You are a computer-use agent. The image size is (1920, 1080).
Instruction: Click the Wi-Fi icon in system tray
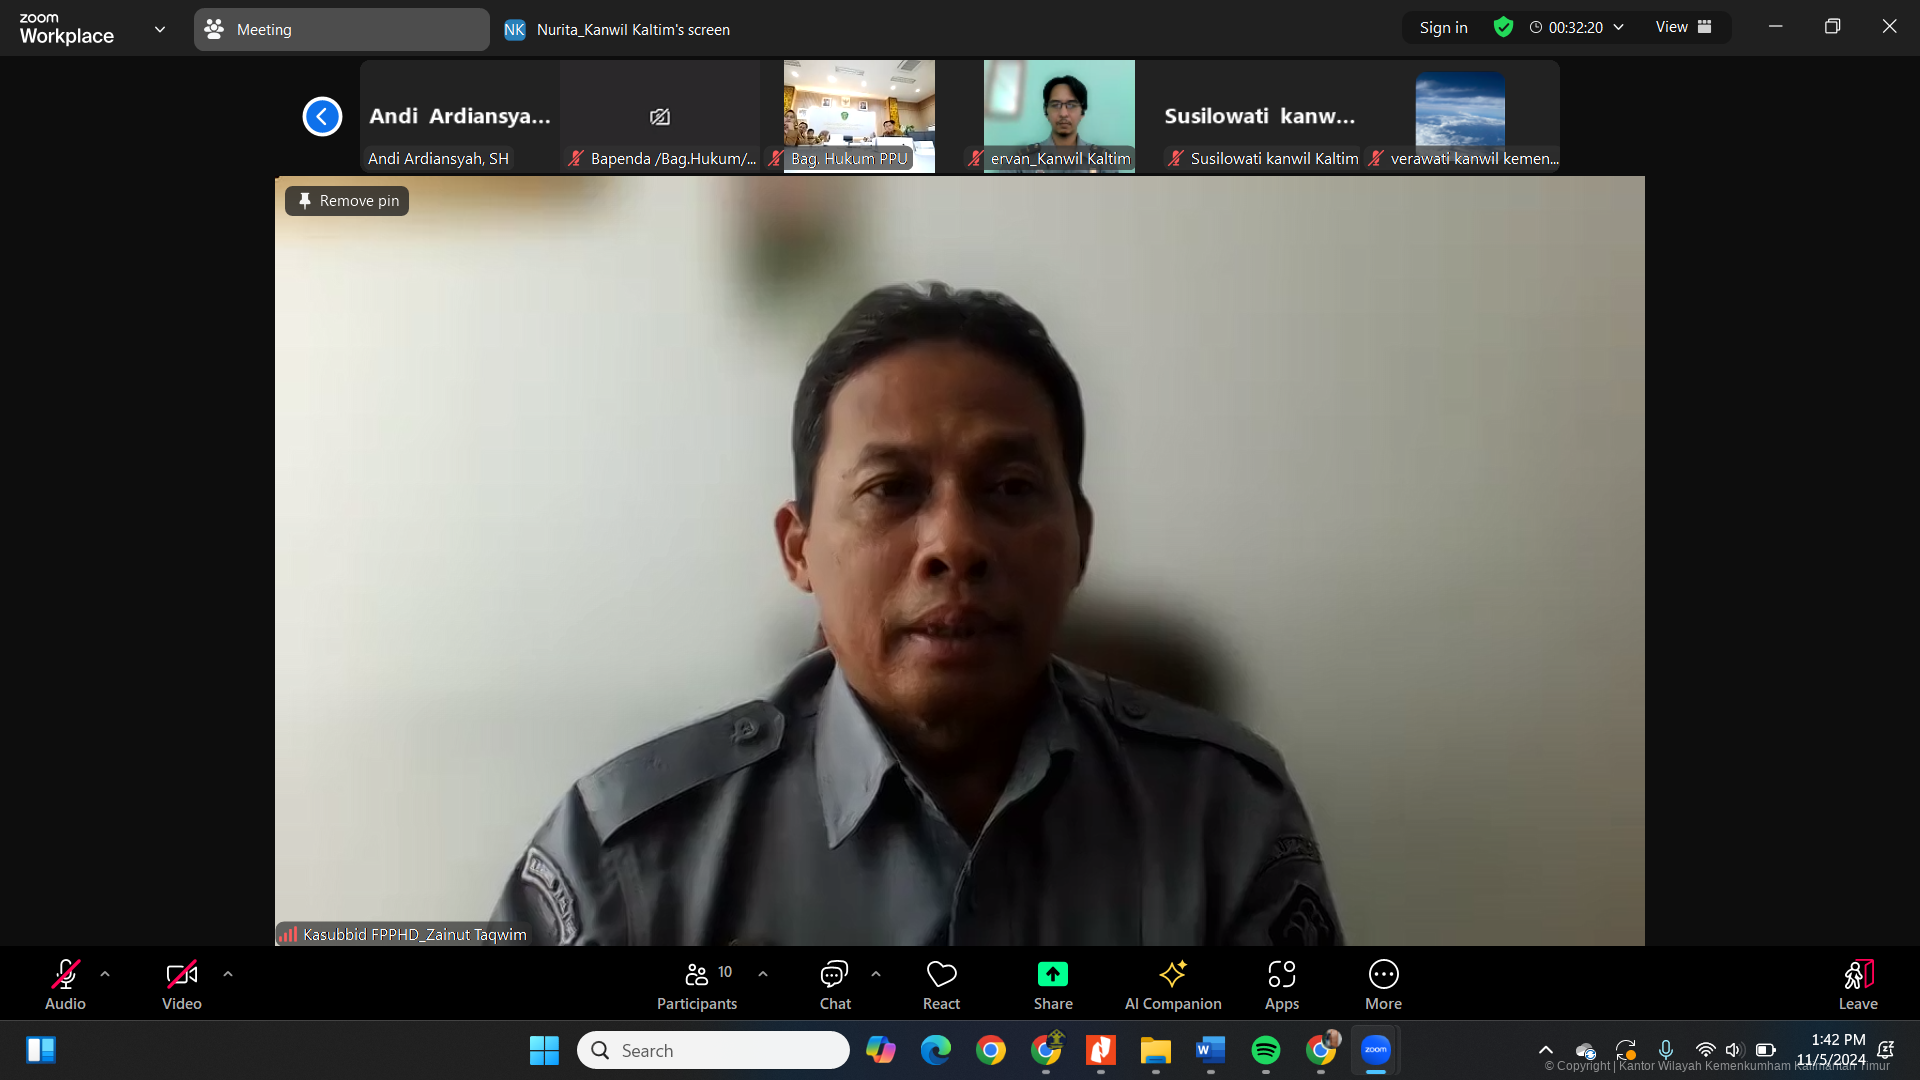click(1705, 1050)
